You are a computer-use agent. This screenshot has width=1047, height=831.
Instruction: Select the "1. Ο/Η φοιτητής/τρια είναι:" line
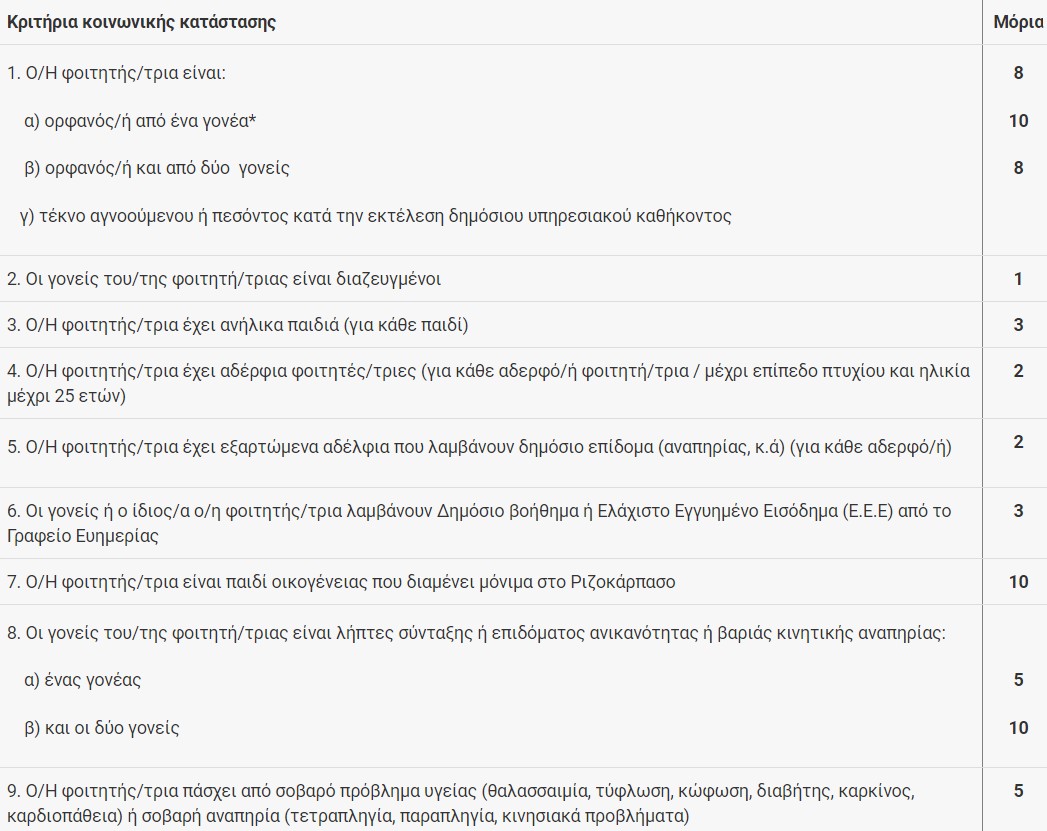pos(119,73)
